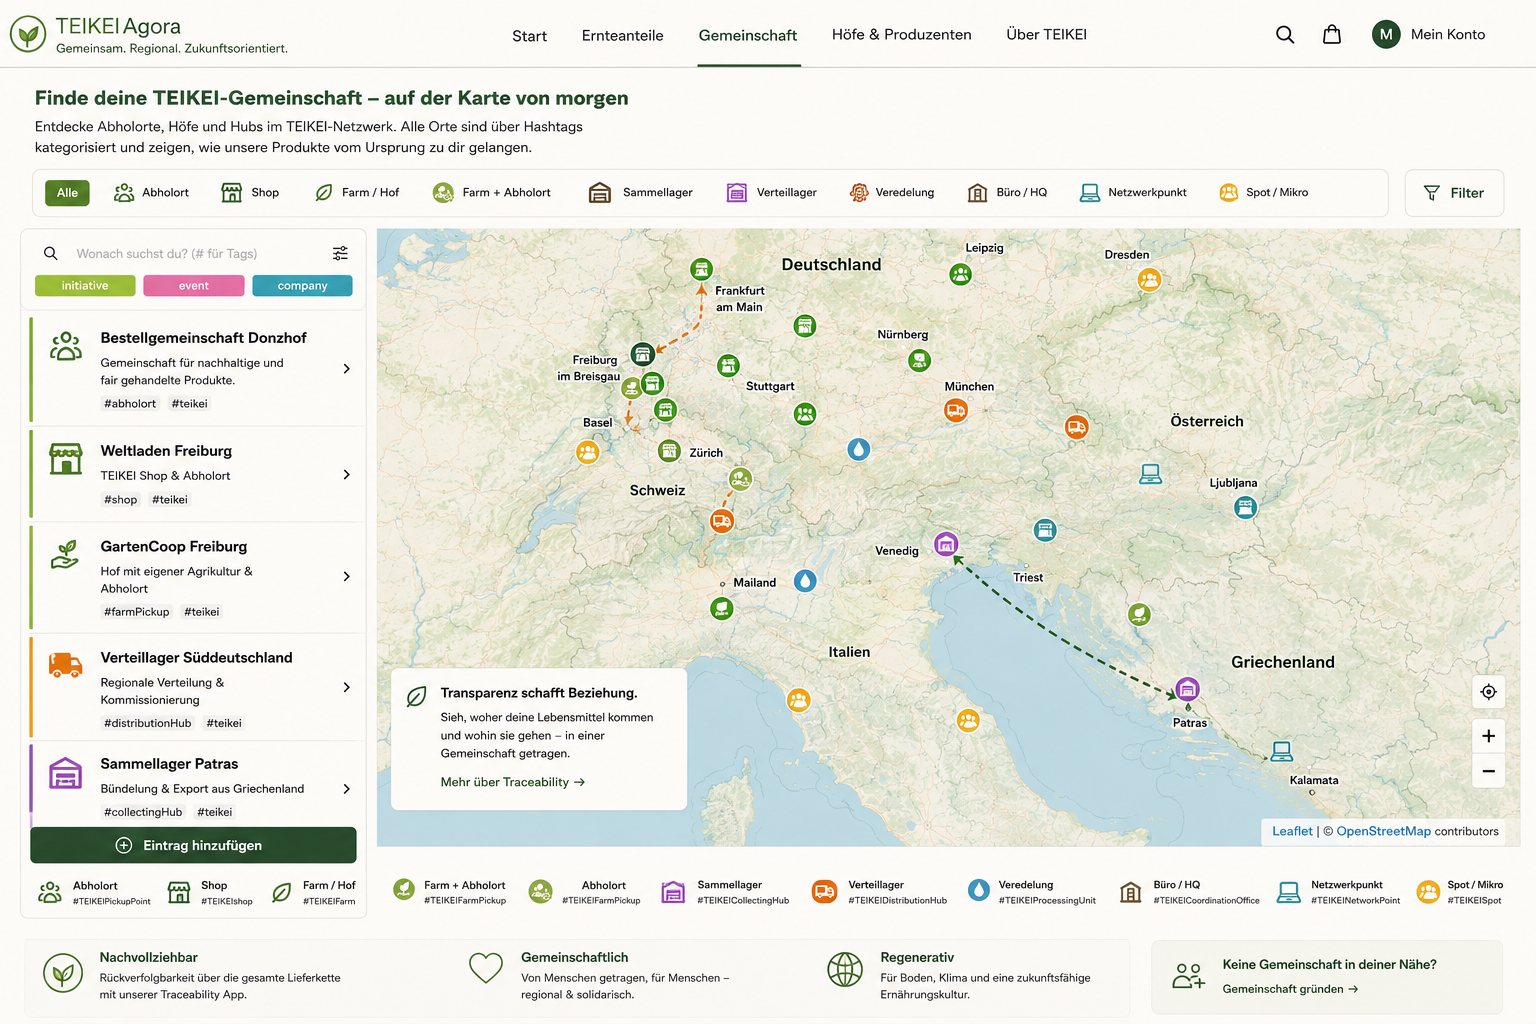1536x1024 pixels.
Task: Zoom out on the map
Action: pyautogui.click(x=1488, y=771)
